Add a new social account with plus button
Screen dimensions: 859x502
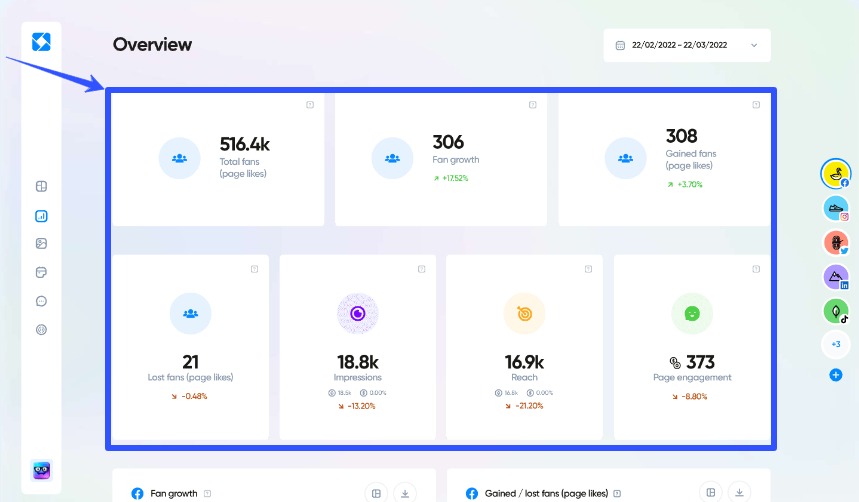pyautogui.click(x=835, y=375)
